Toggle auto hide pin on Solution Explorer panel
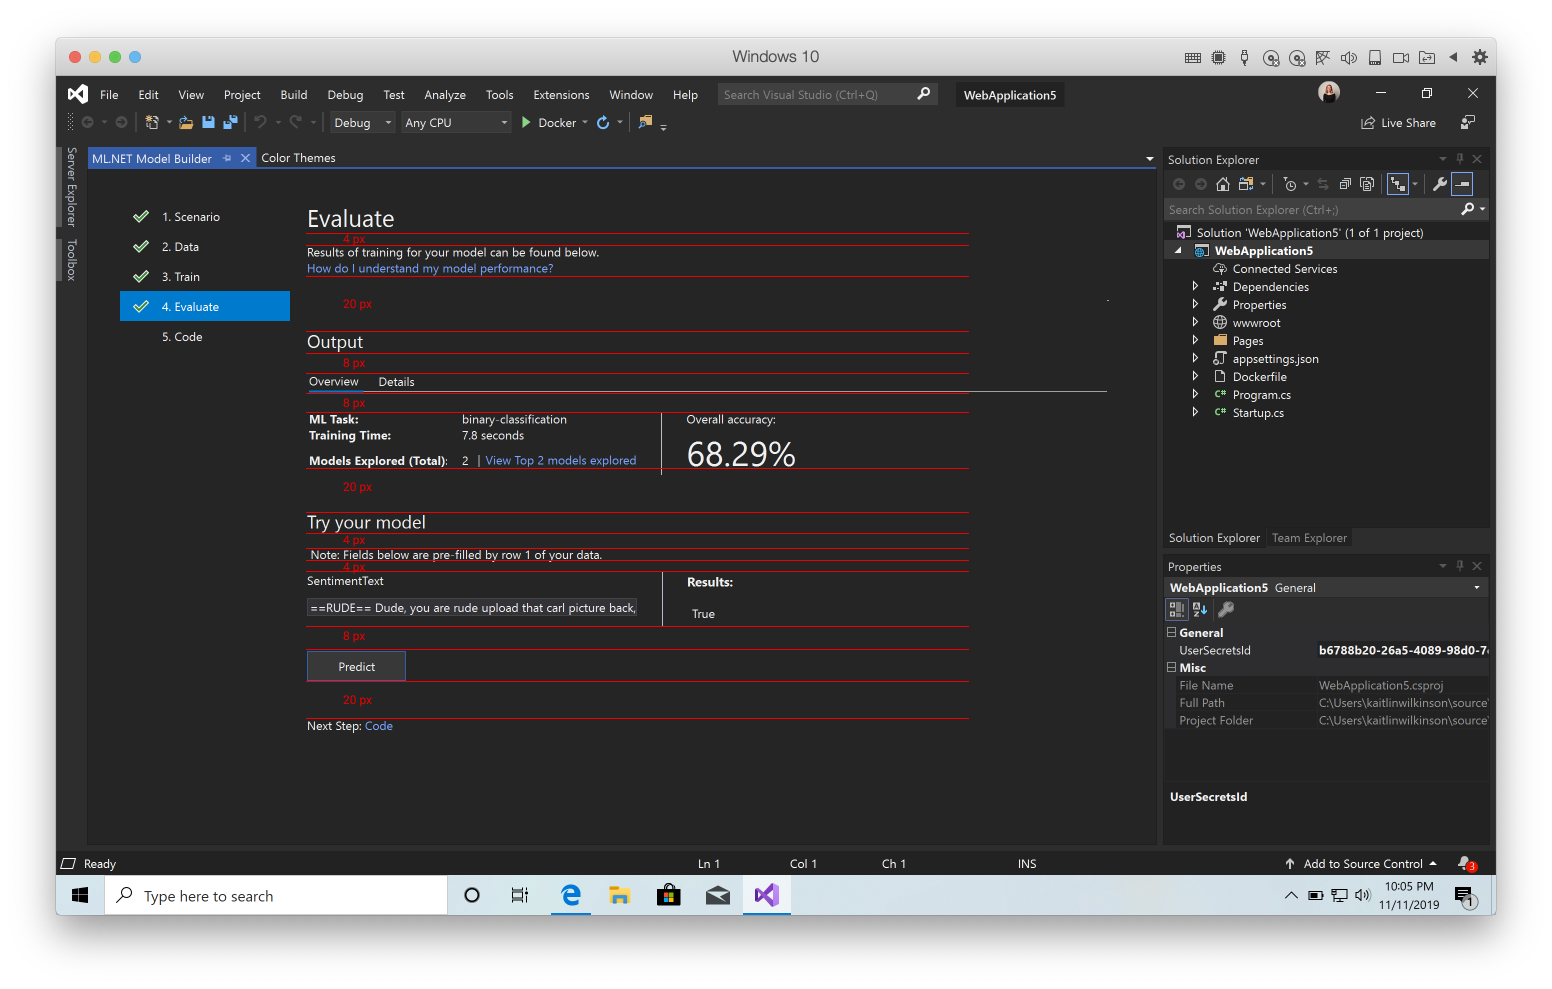 click(1460, 159)
